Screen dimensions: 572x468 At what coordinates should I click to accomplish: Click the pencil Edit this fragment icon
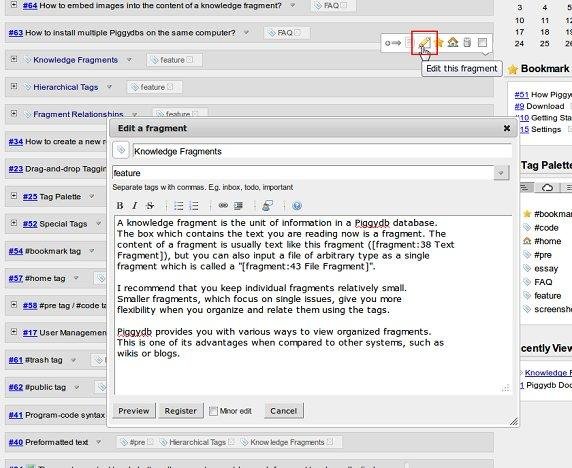[424, 43]
